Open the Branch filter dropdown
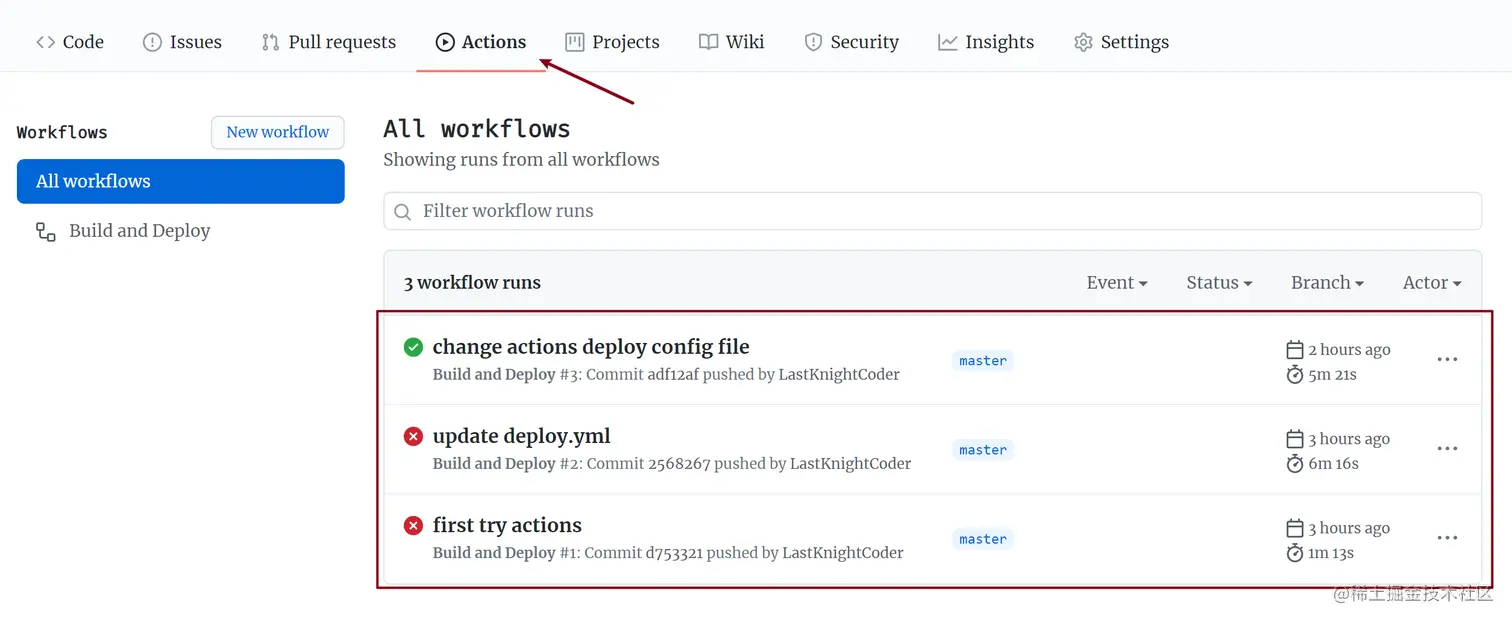 coord(1327,283)
